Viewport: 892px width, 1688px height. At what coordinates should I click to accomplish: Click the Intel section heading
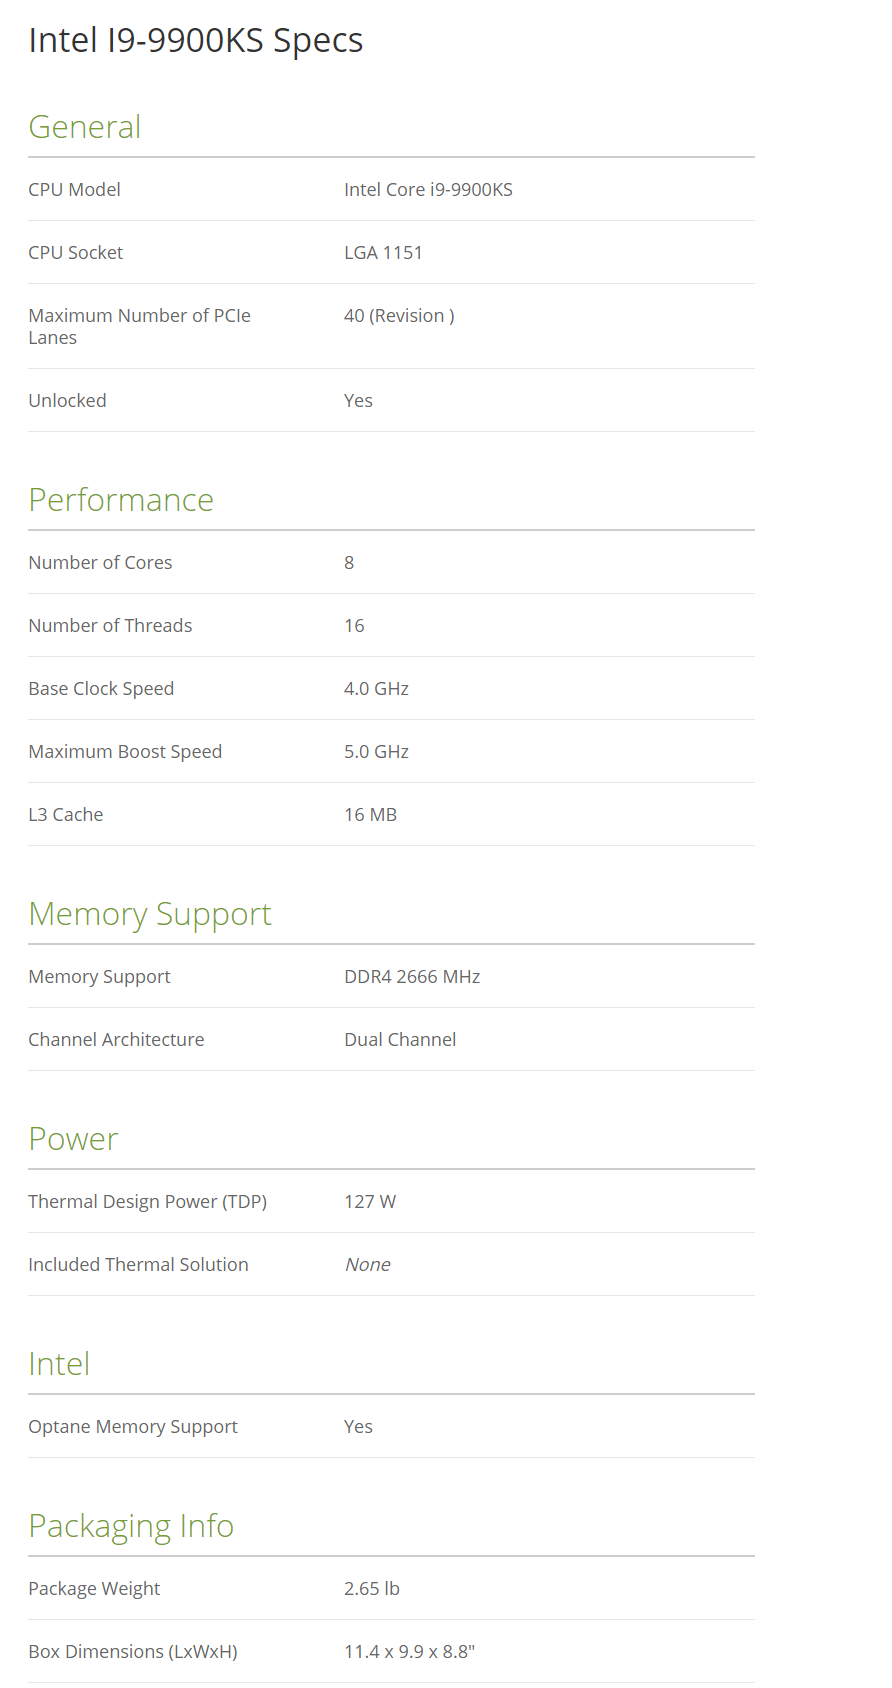(59, 1364)
